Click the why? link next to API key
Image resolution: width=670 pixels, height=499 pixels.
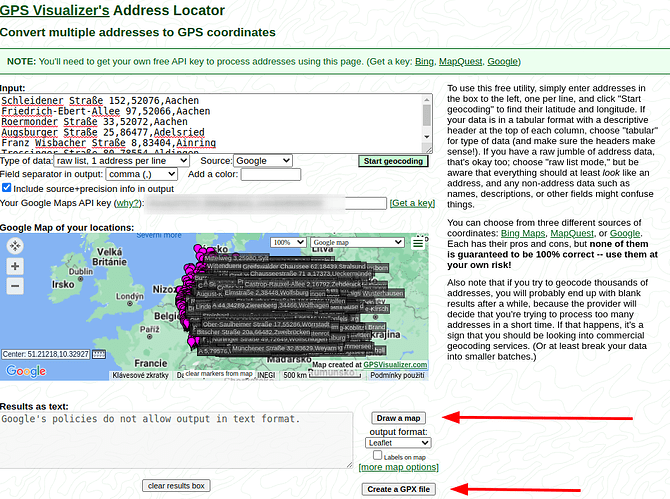(128, 203)
